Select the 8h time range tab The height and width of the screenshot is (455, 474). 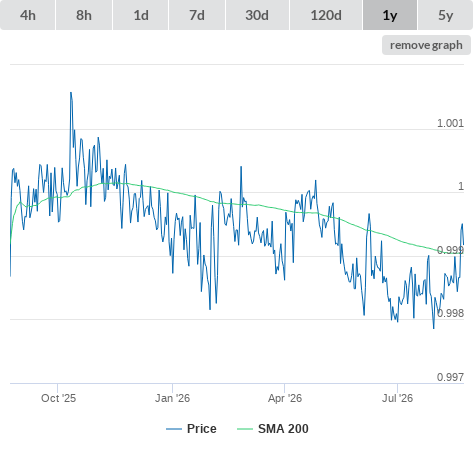click(84, 15)
